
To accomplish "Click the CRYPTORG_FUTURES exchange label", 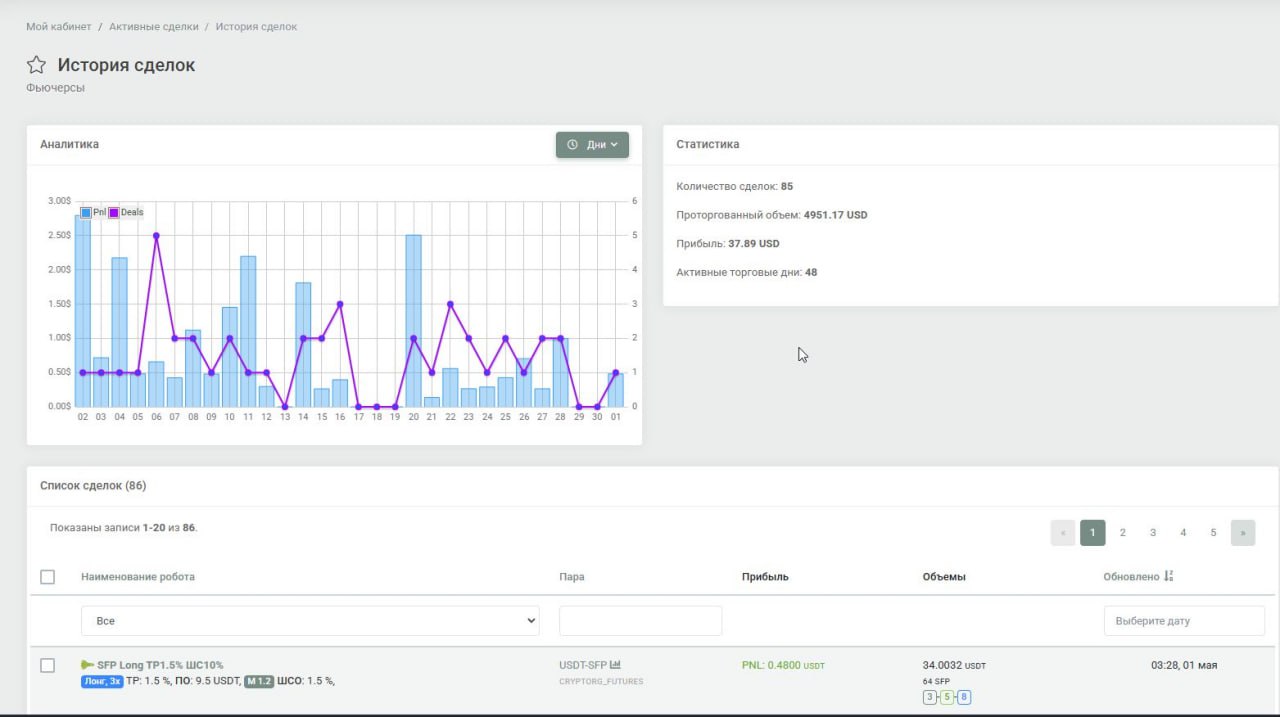I will pos(601,681).
